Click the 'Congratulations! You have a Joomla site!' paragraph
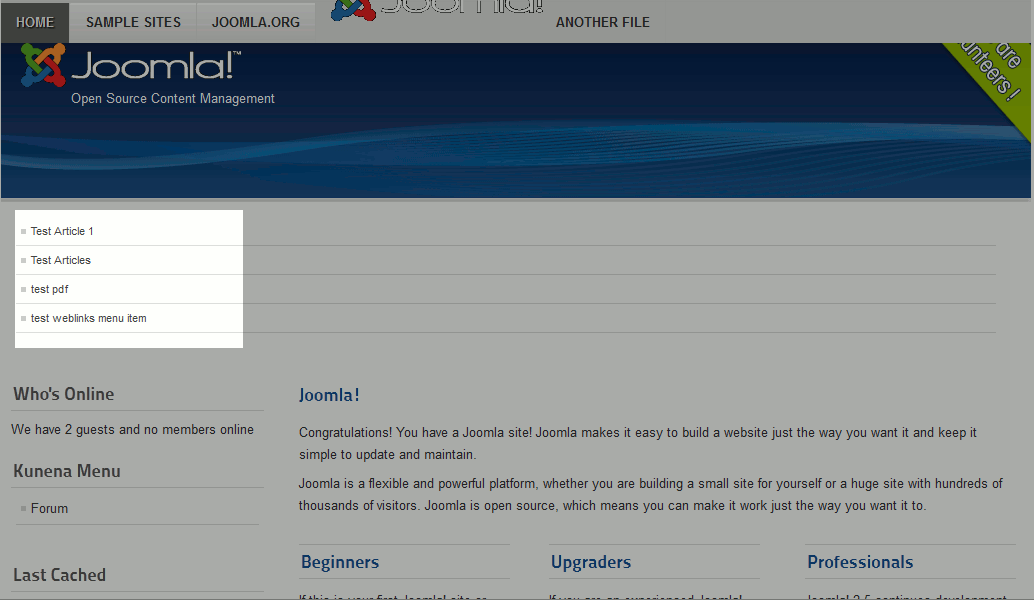Viewport: 1034px width, 600px height. point(638,443)
